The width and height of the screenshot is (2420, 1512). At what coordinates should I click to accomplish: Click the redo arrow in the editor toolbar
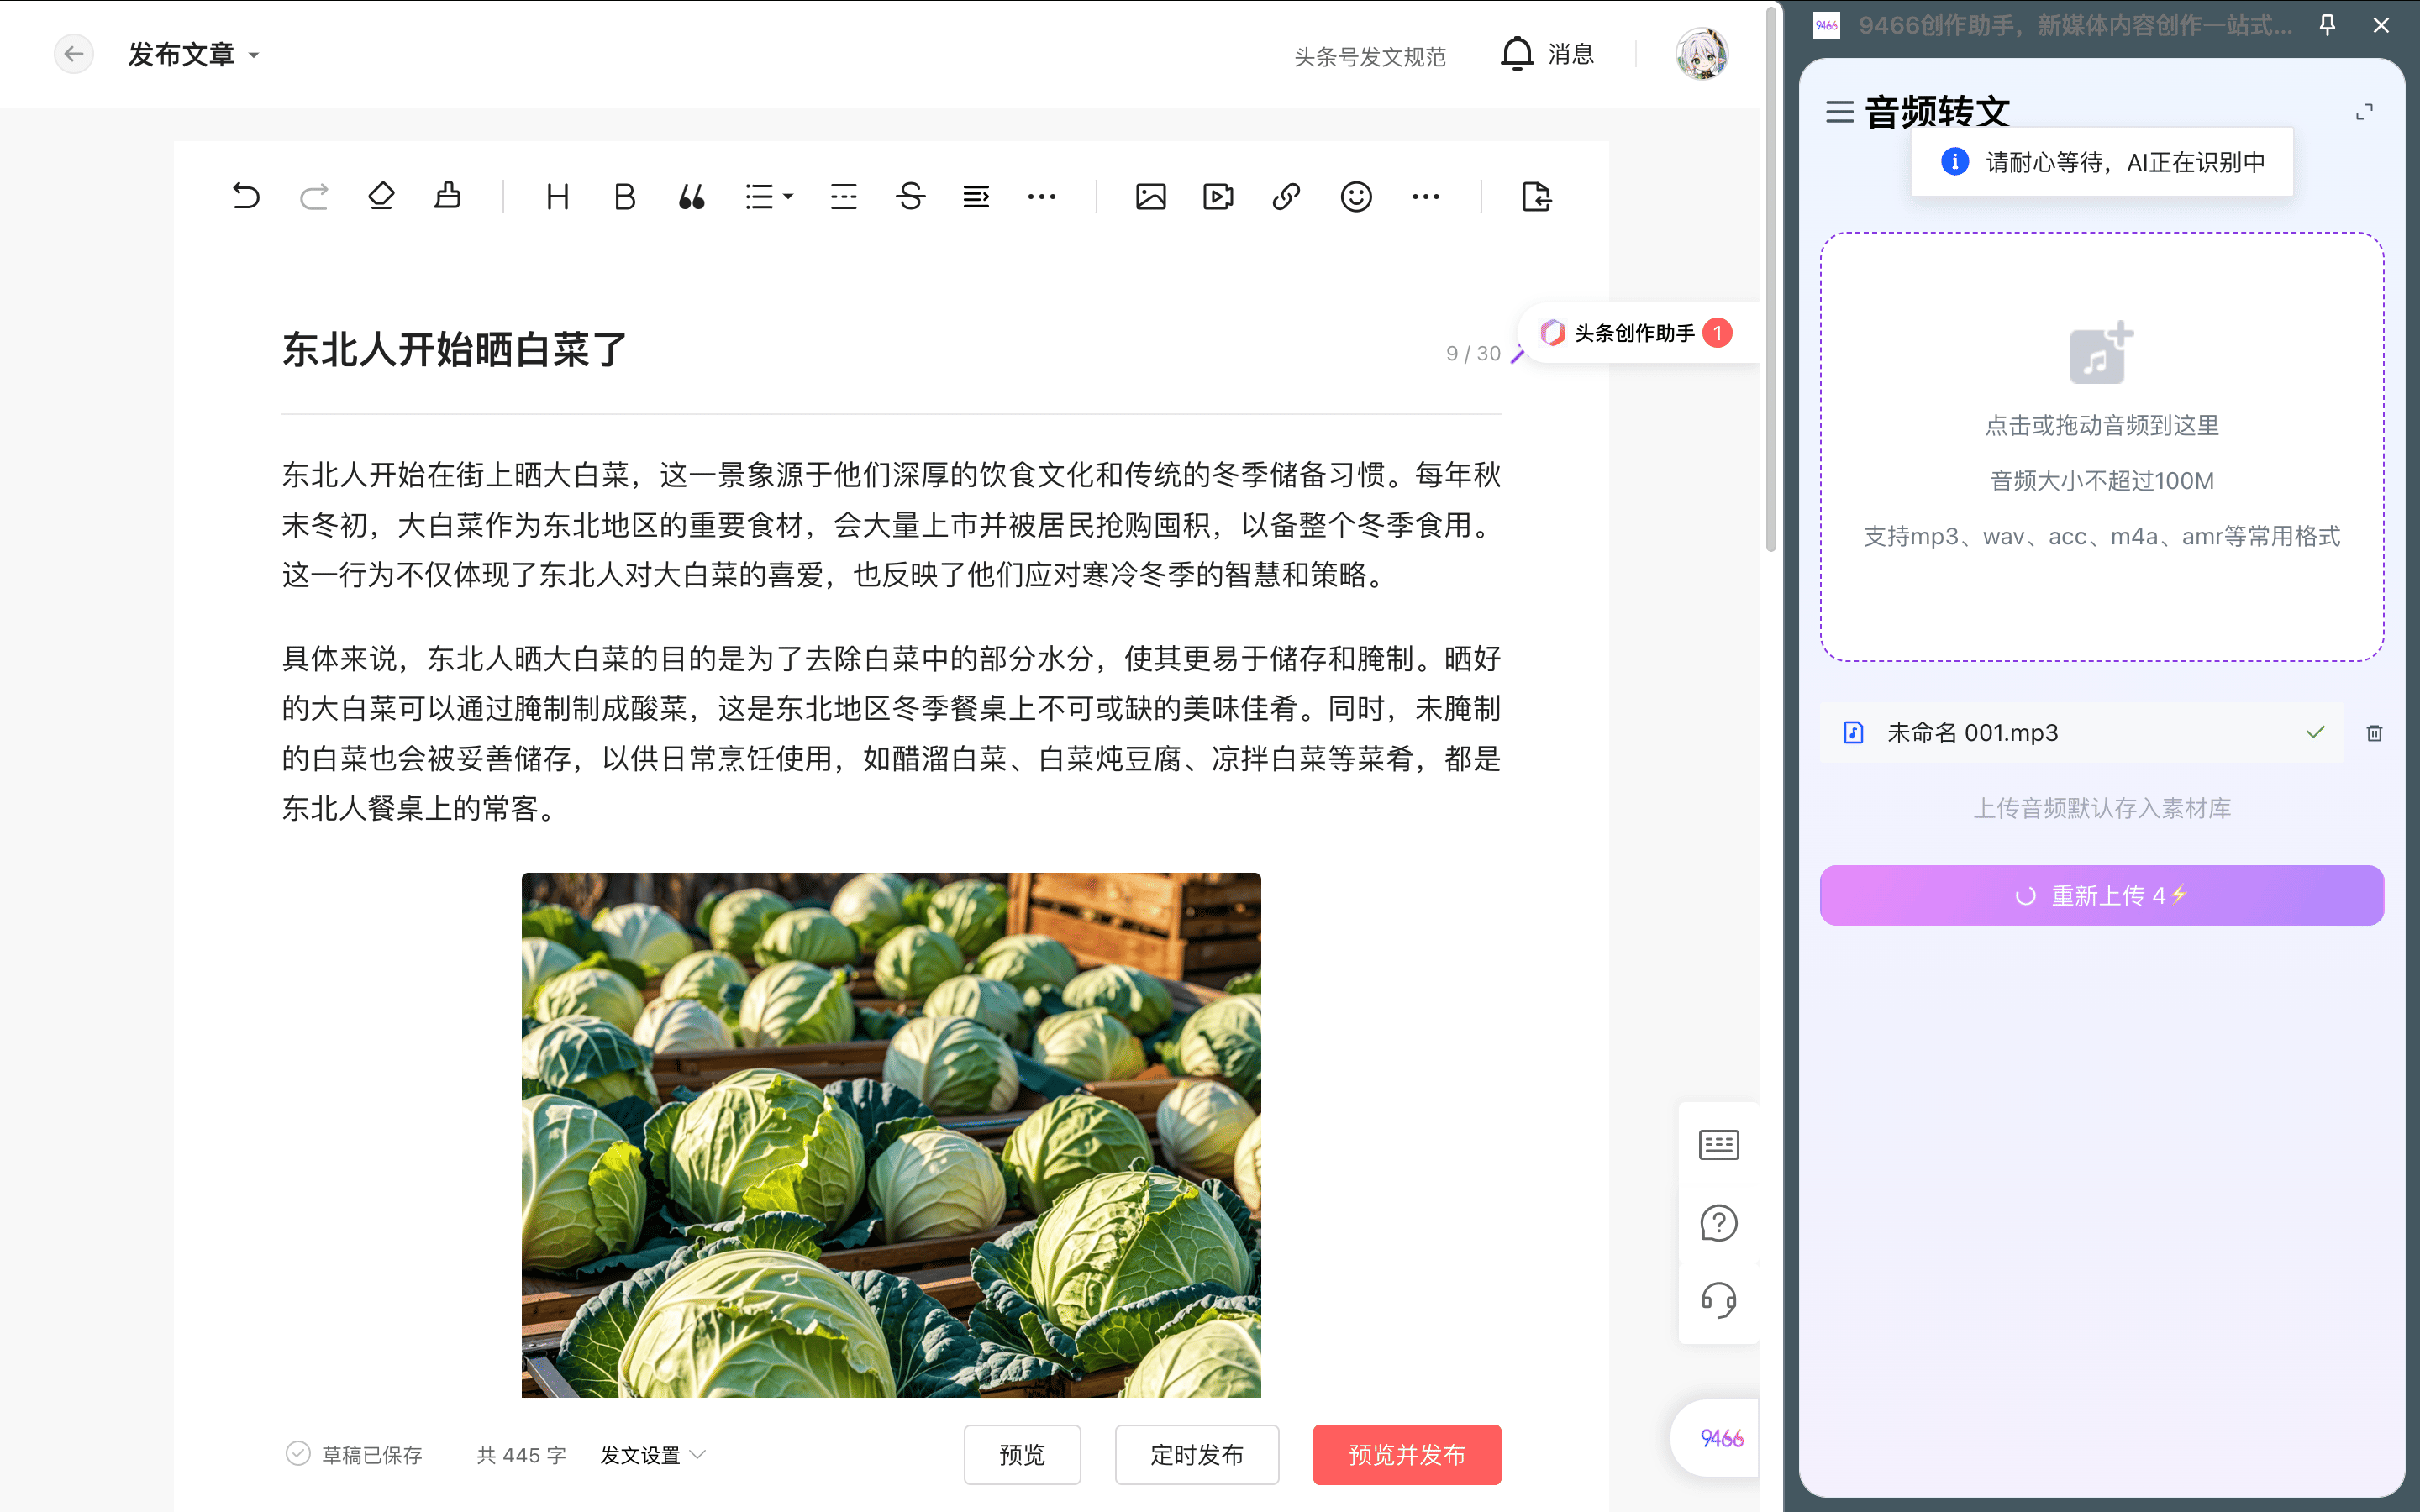pyautogui.click(x=314, y=196)
